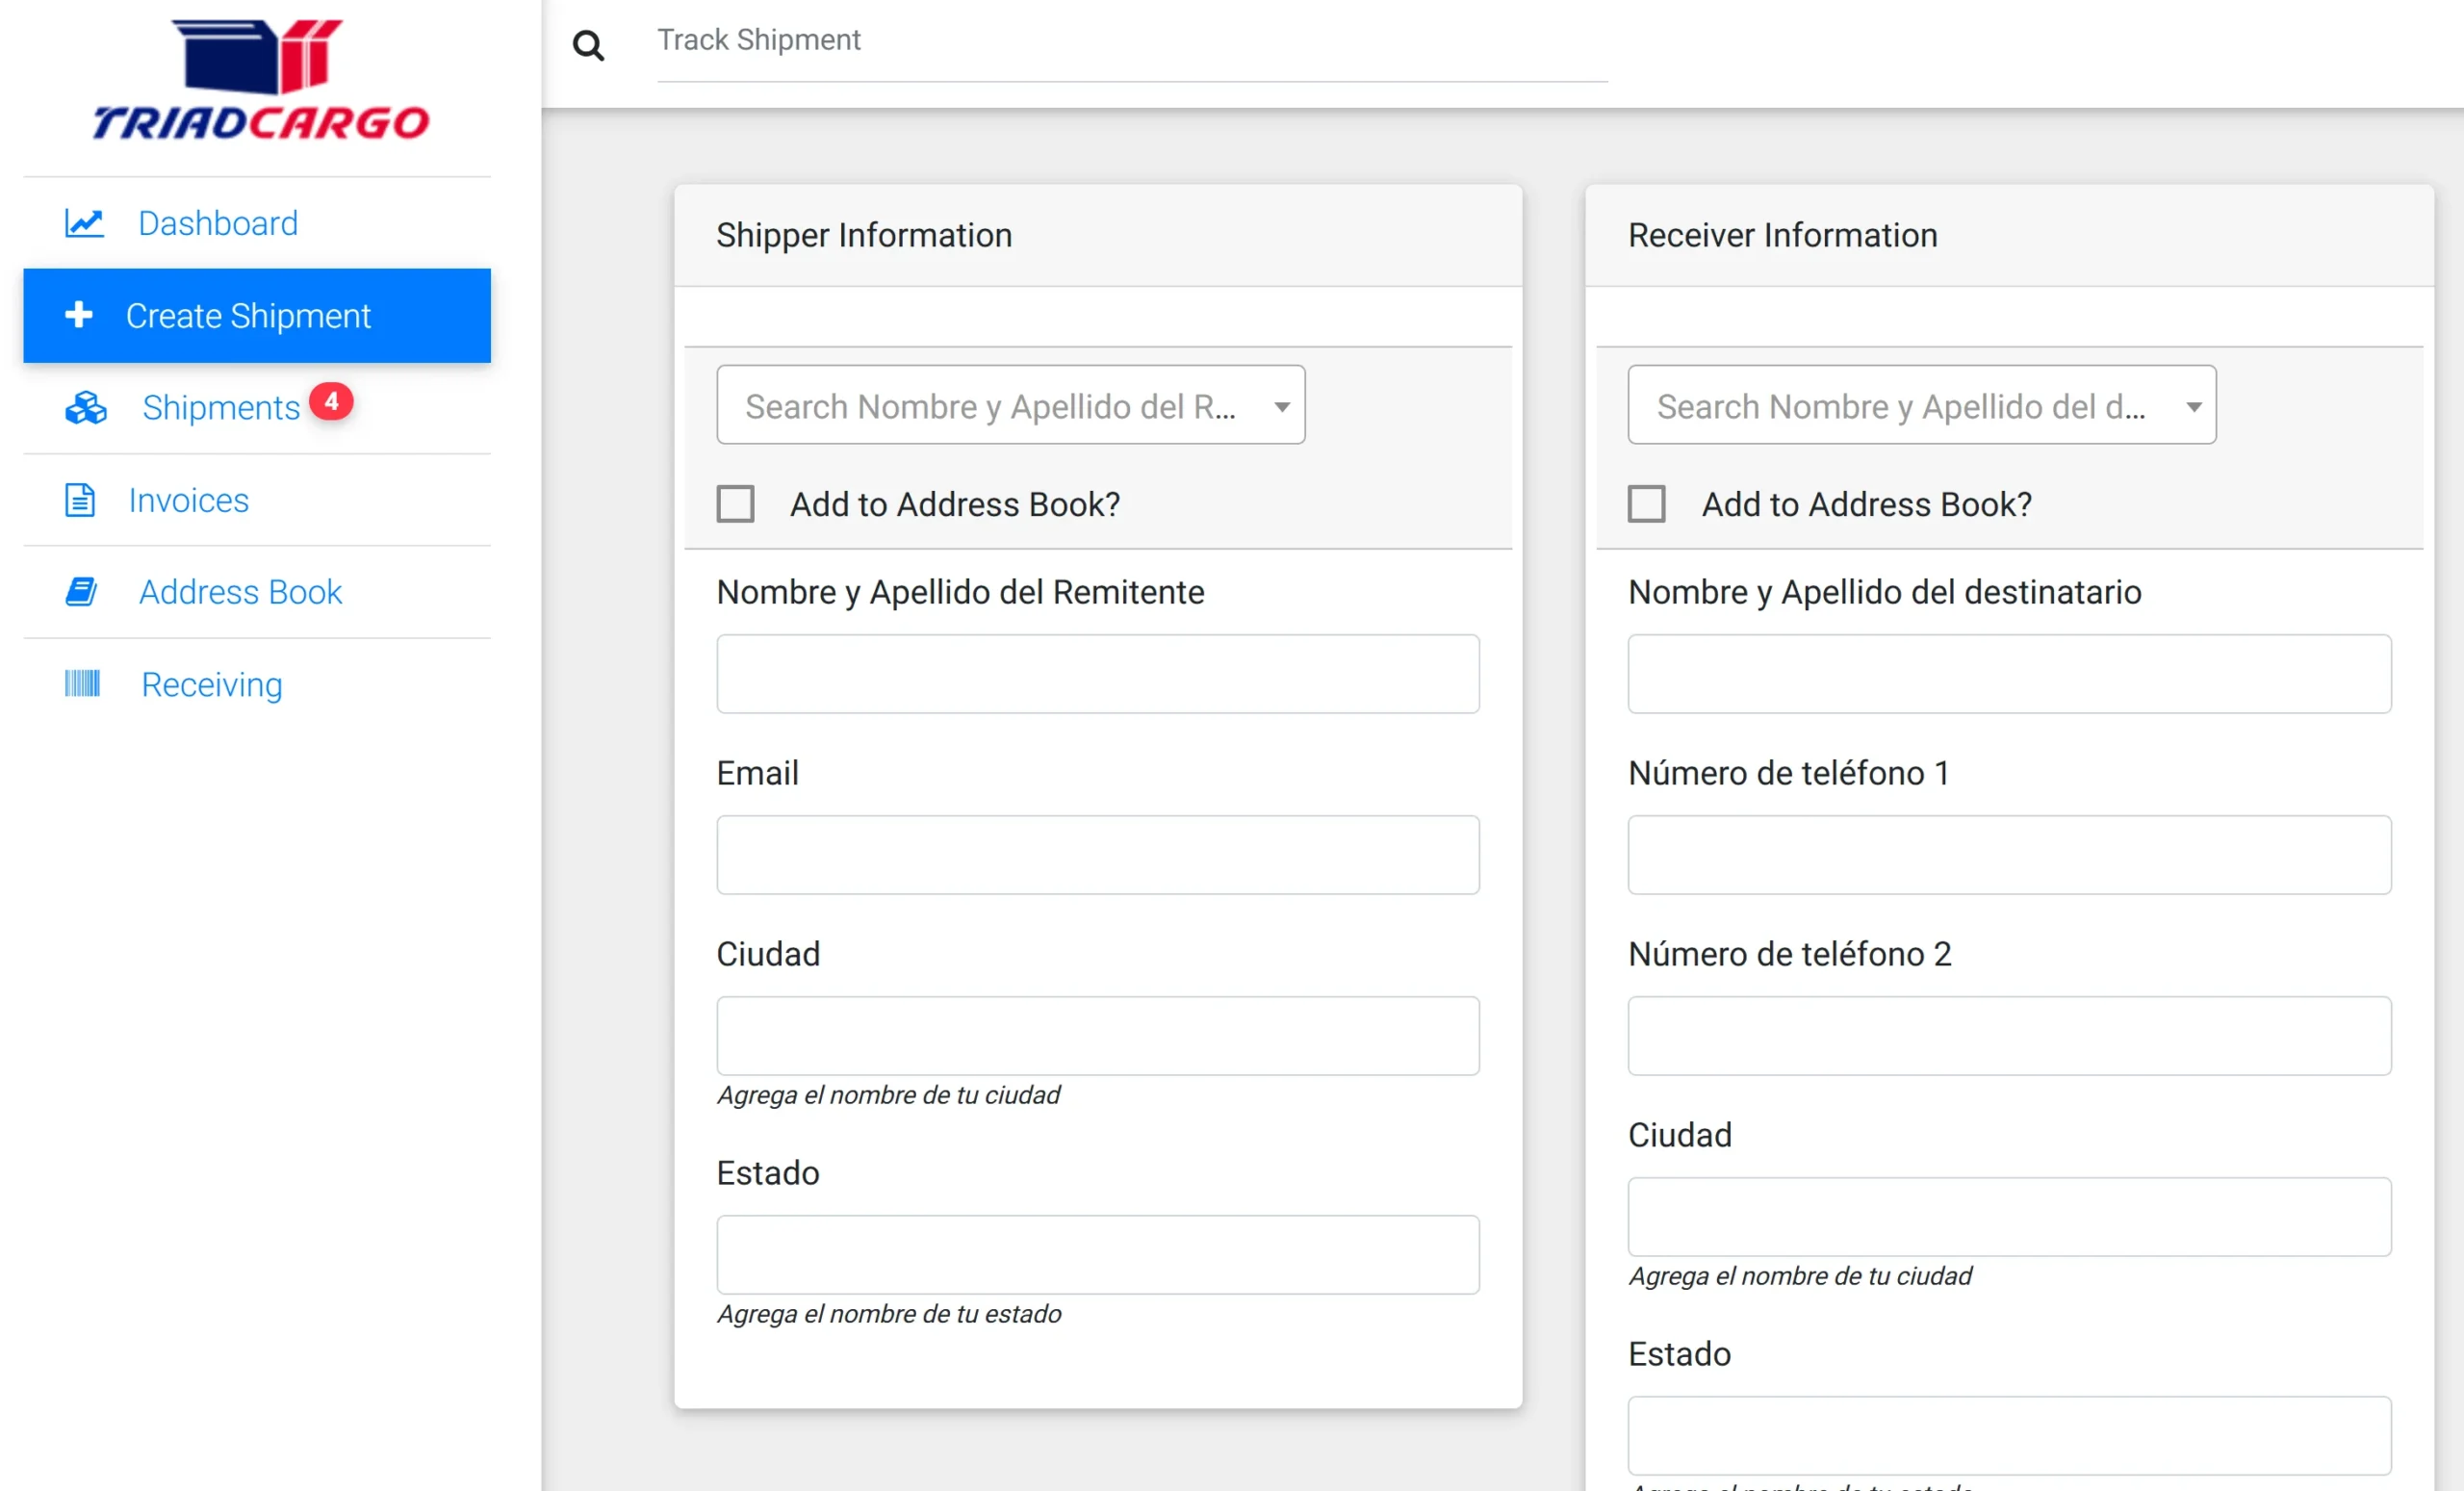Click the search magnifier icon
The height and width of the screenshot is (1491, 2464).
click(588, 44)
